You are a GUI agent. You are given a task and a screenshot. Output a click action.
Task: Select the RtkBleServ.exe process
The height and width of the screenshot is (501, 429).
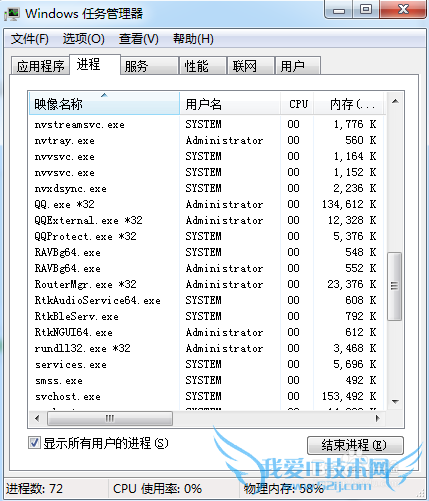click(x=207, y=316)
